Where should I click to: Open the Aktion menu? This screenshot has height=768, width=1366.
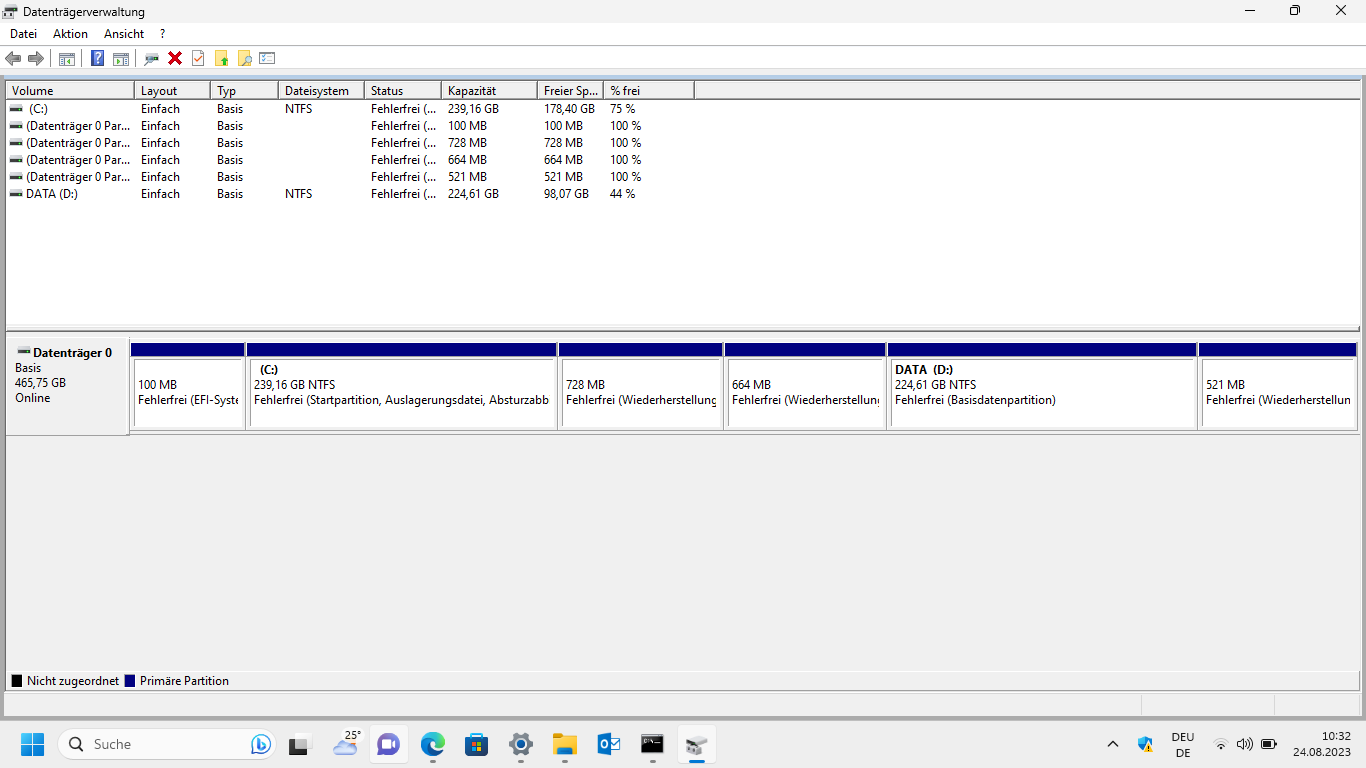70,34
